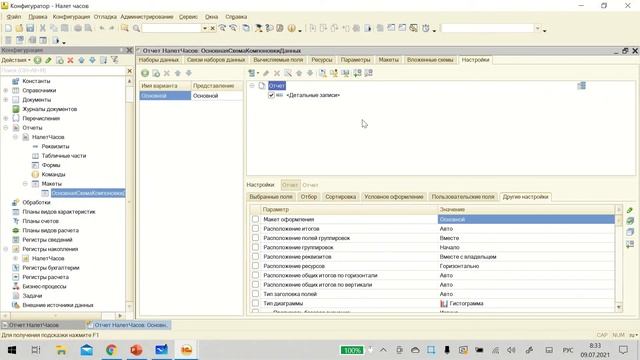
Task: Click the Отчет settings toggle button
Action: 290,185
